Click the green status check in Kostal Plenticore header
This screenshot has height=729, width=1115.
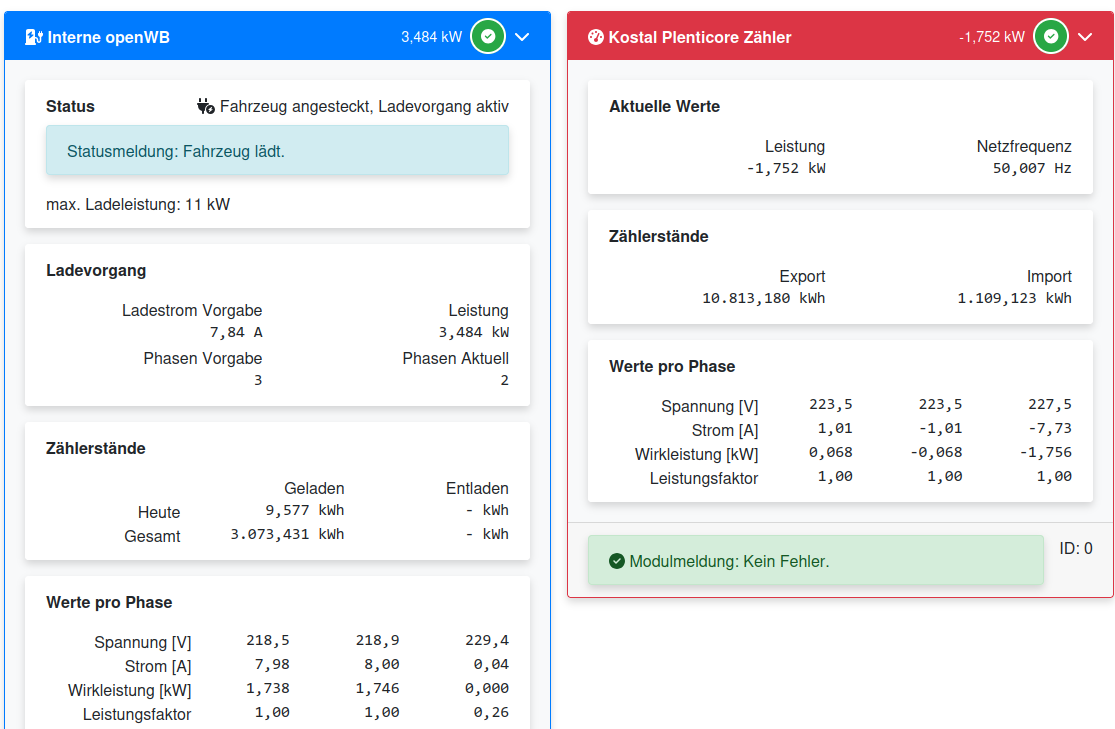(x=1051, y=36)
